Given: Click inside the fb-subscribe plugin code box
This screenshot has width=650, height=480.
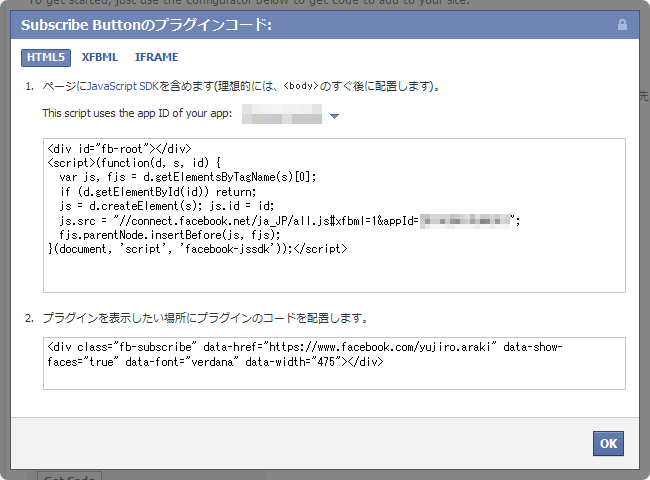Looking at the screenshot, I should 334,364.
